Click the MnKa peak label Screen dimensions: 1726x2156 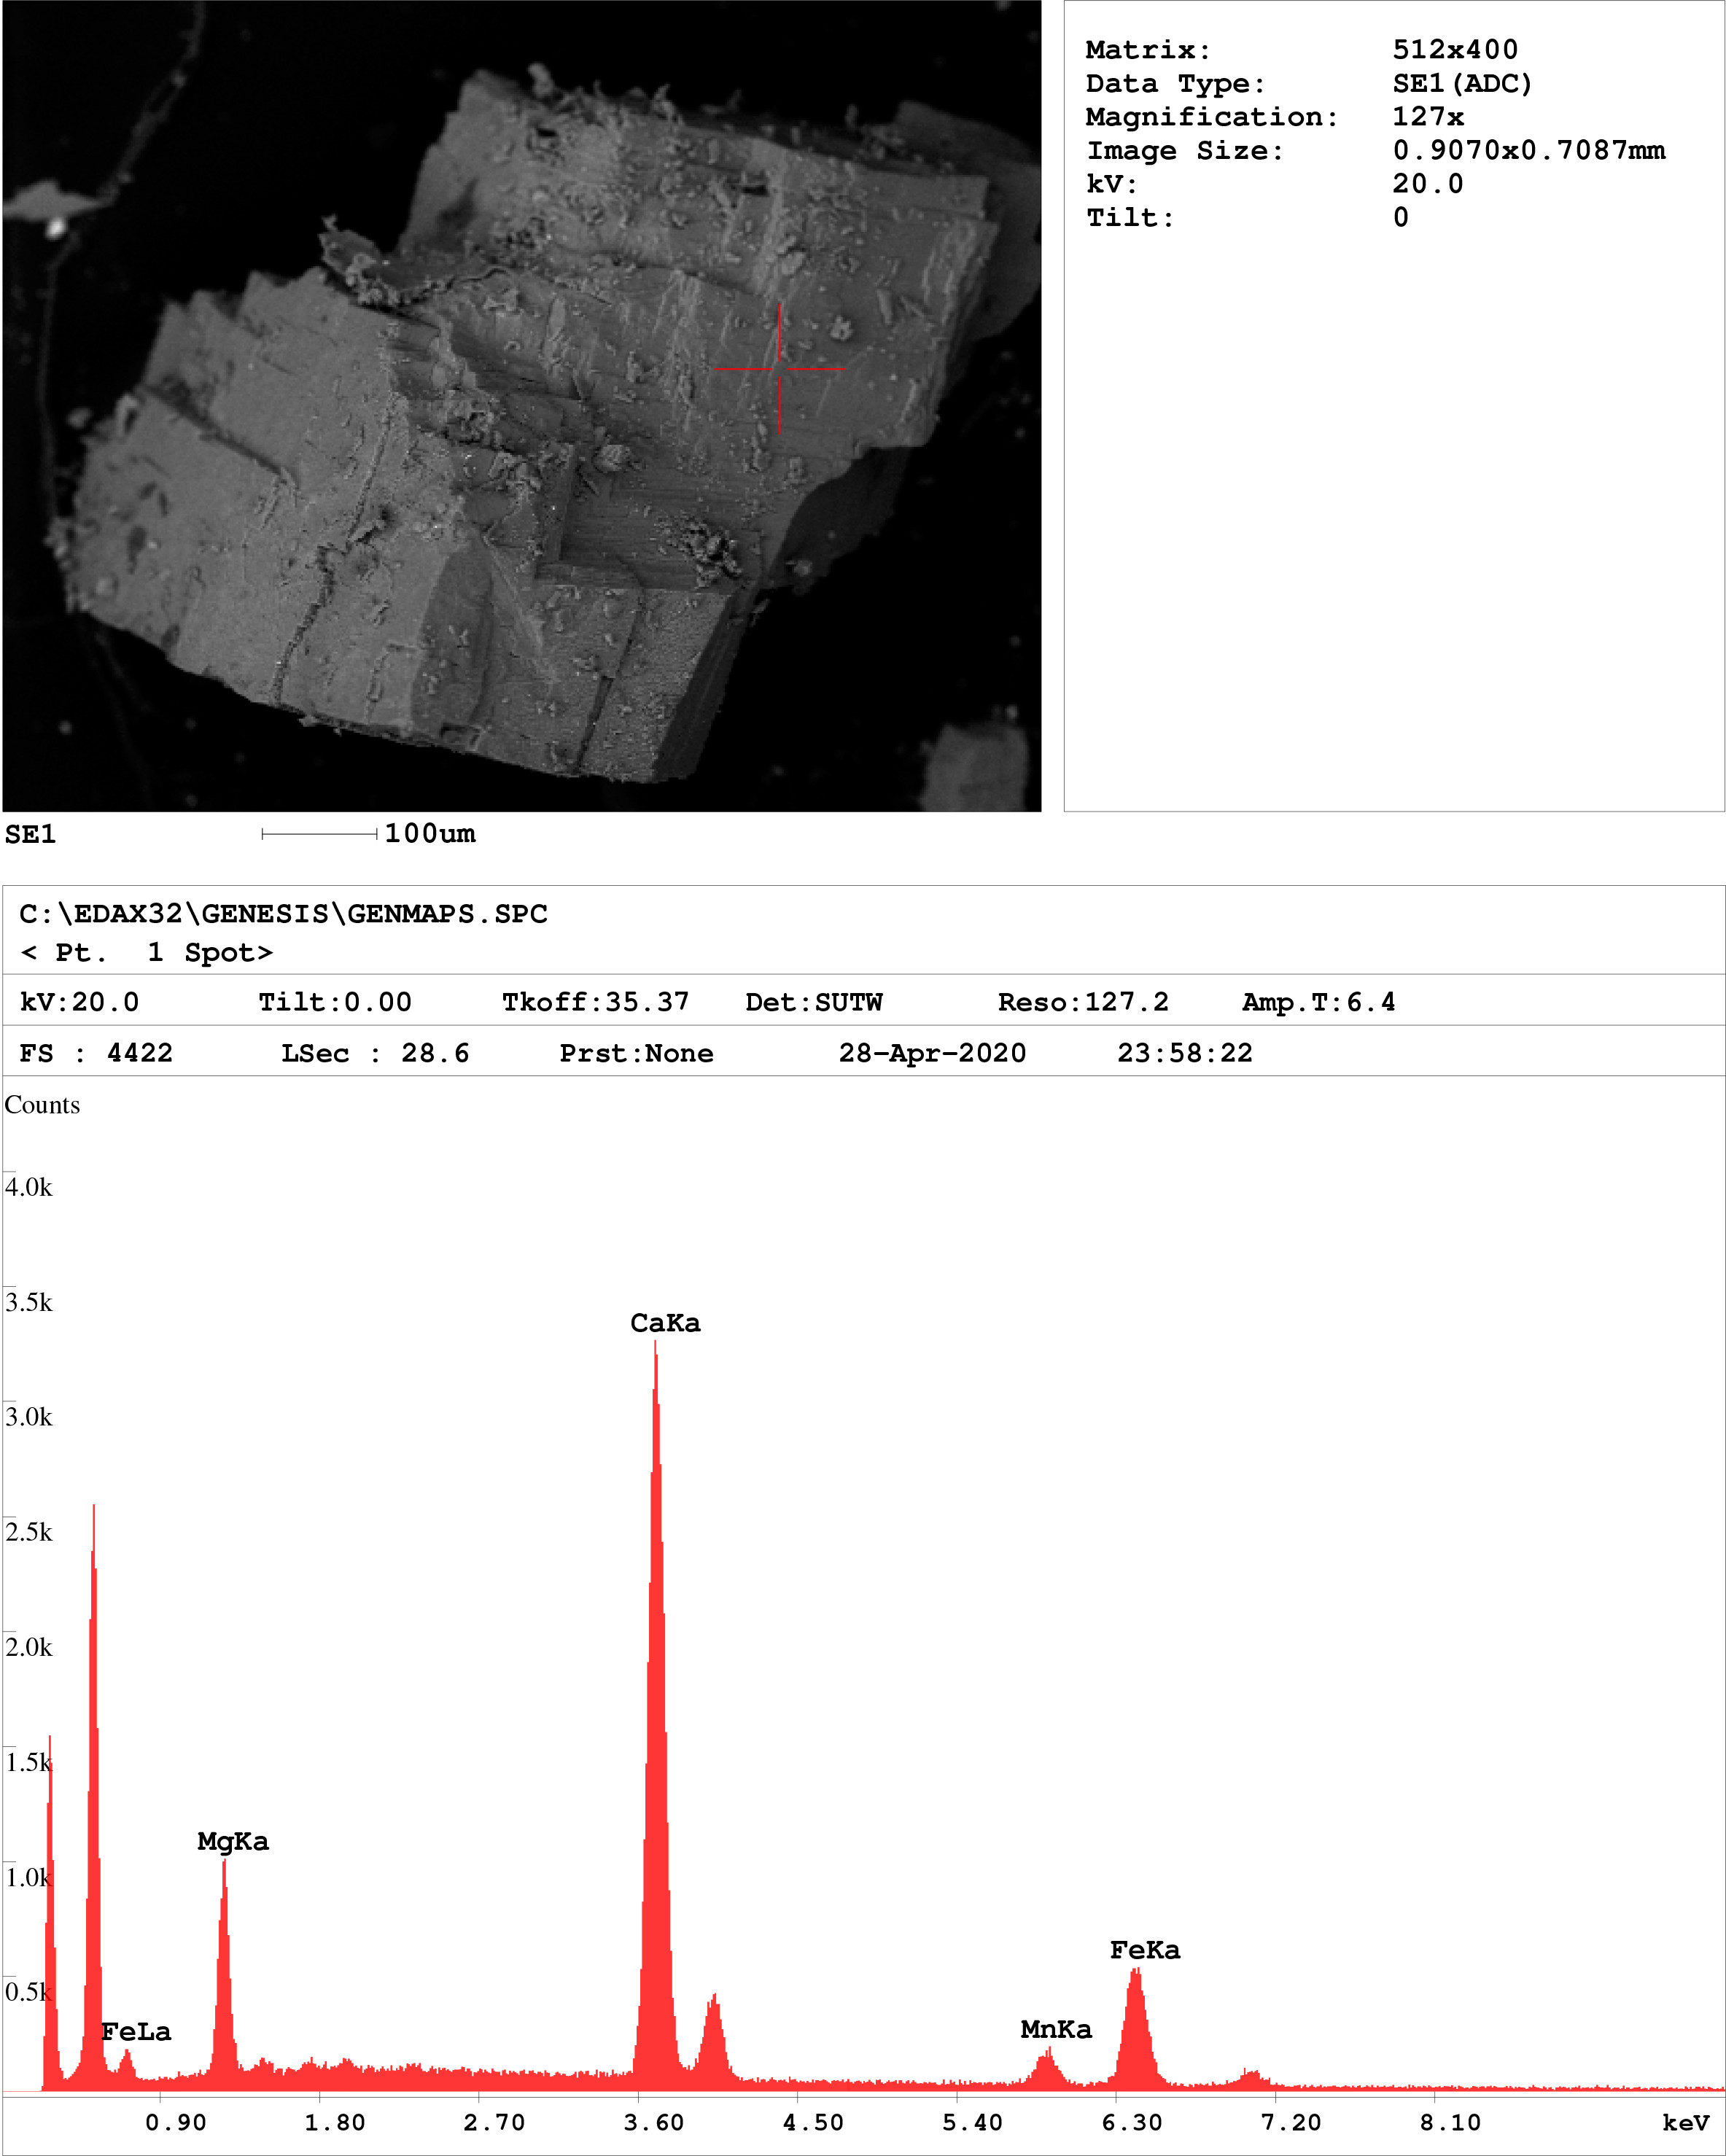click(x=1056, y=2029)
